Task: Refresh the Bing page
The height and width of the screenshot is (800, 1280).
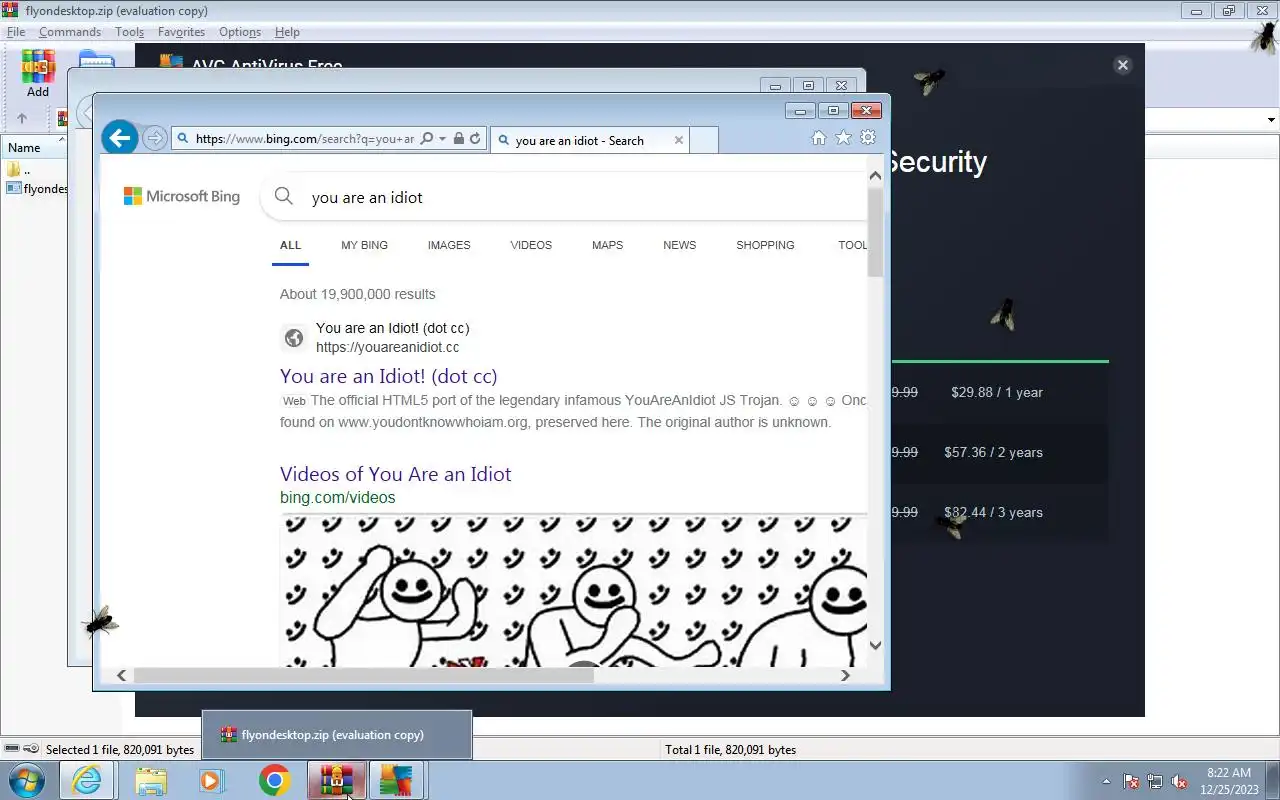Action: coord(475,139)
